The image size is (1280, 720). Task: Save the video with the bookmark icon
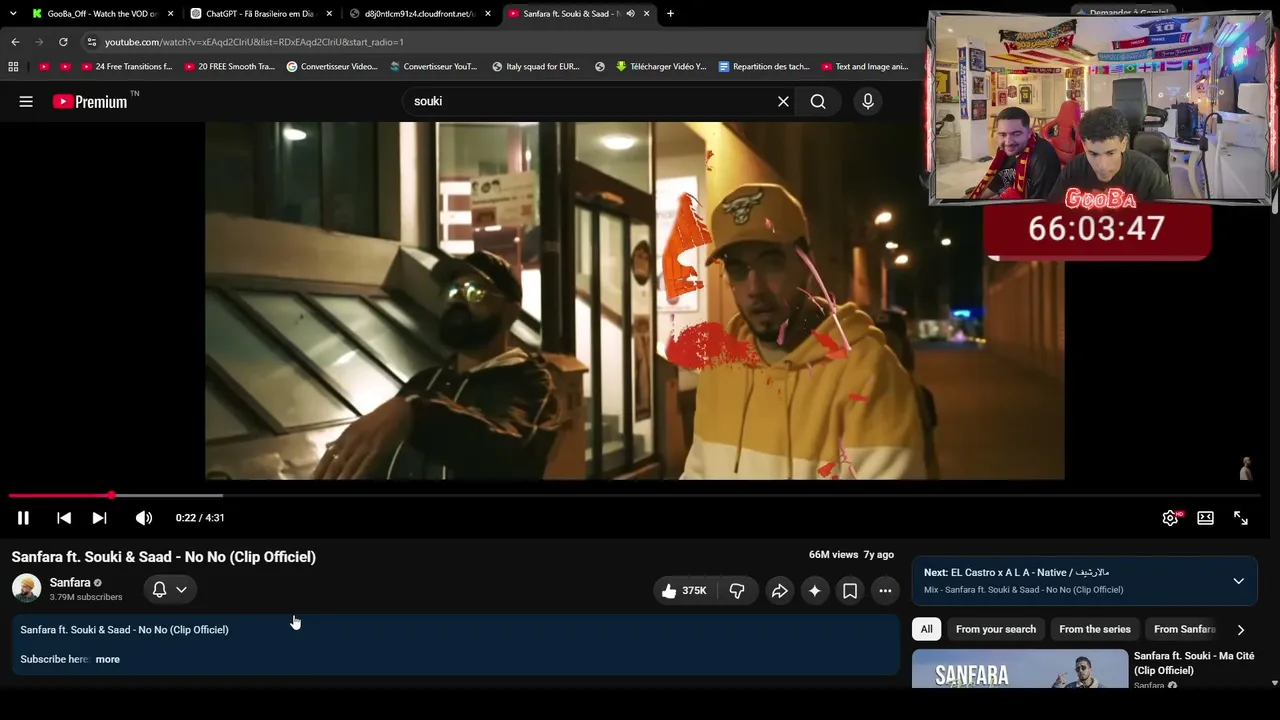pos(850,591)
